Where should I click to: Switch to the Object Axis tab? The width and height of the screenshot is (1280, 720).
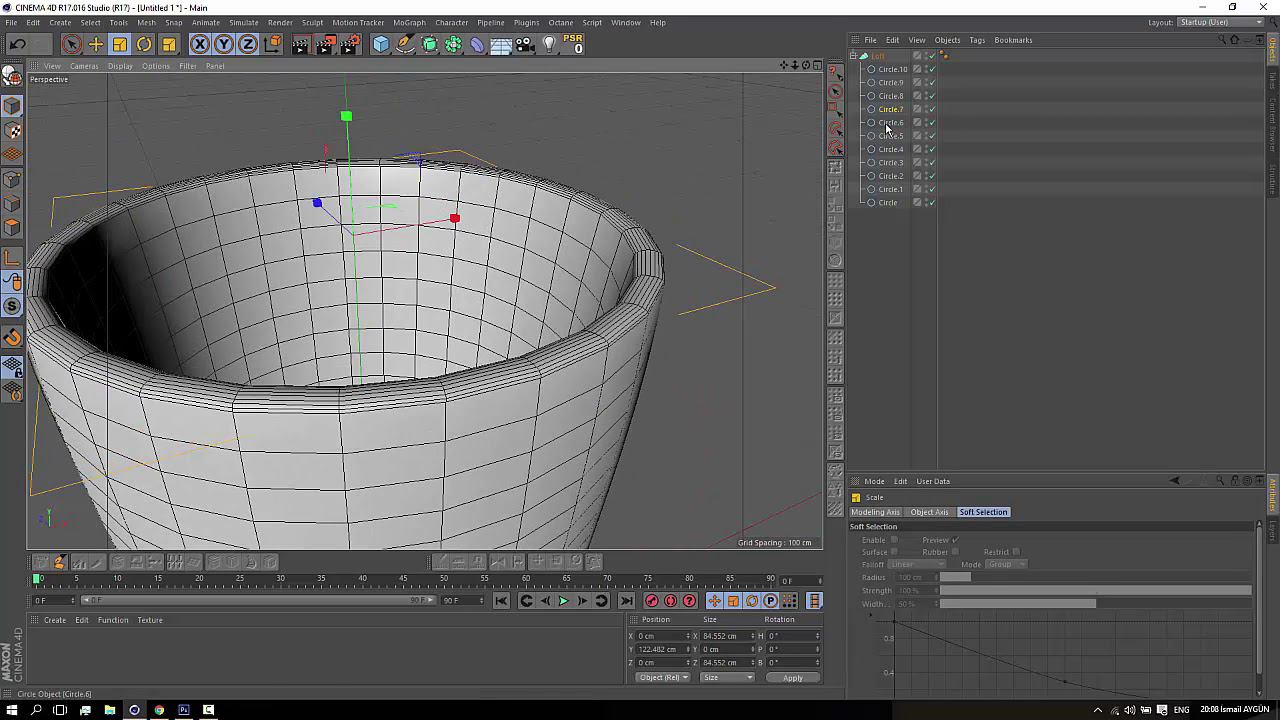(x=929, y=512)
